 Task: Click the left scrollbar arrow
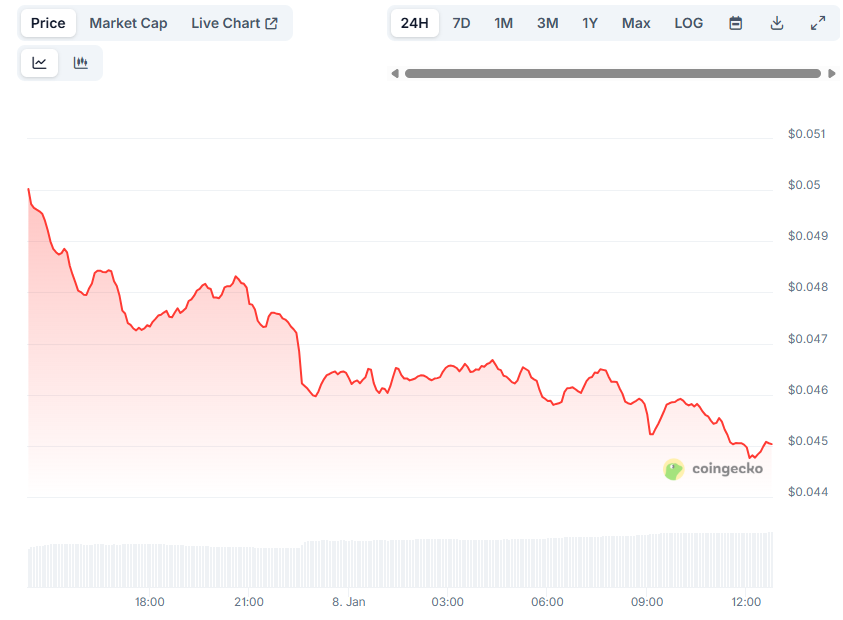tap(395, 72)
